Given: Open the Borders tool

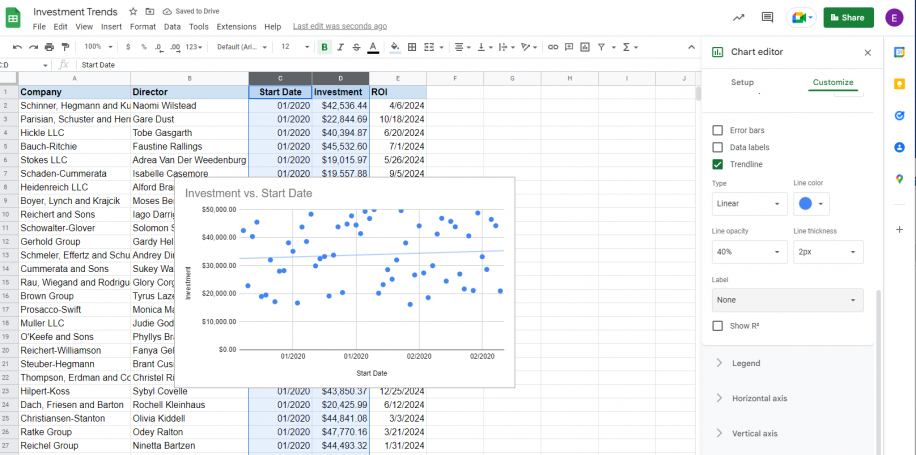Looking at the screenshot, I should pyautogui.click(x=412, y=47).
